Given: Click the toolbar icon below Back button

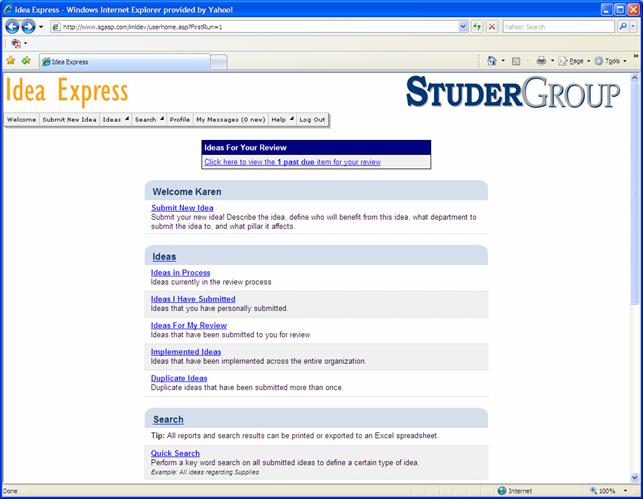Looking at the screenshot, I should coord(16,43).
